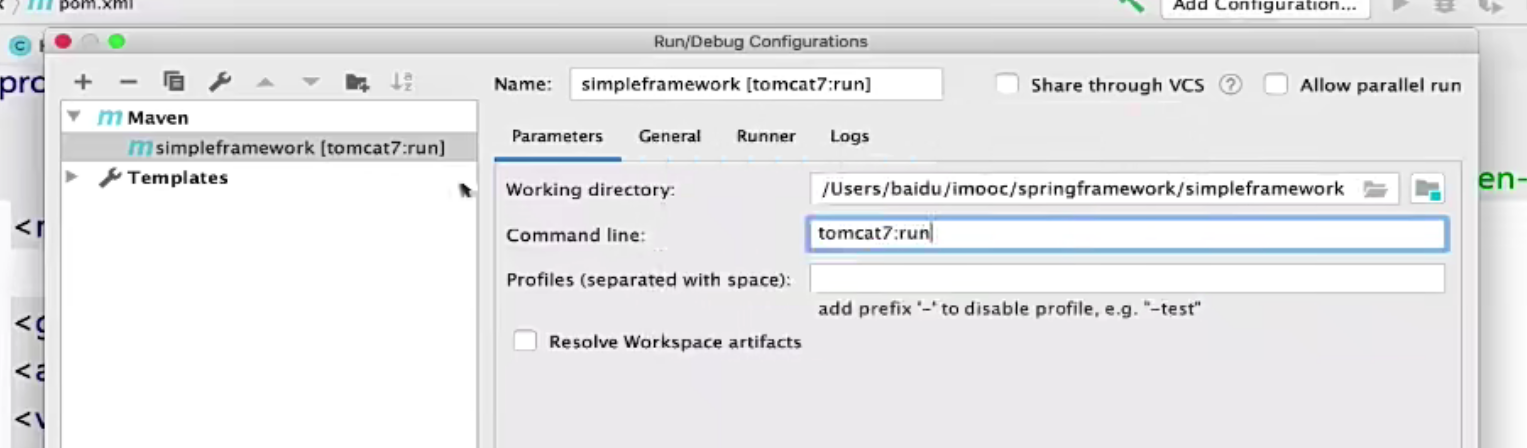This screenshot has width=1527, height=448.
Task: Open edit templates wrench icon
Action: tap(220, 83)
